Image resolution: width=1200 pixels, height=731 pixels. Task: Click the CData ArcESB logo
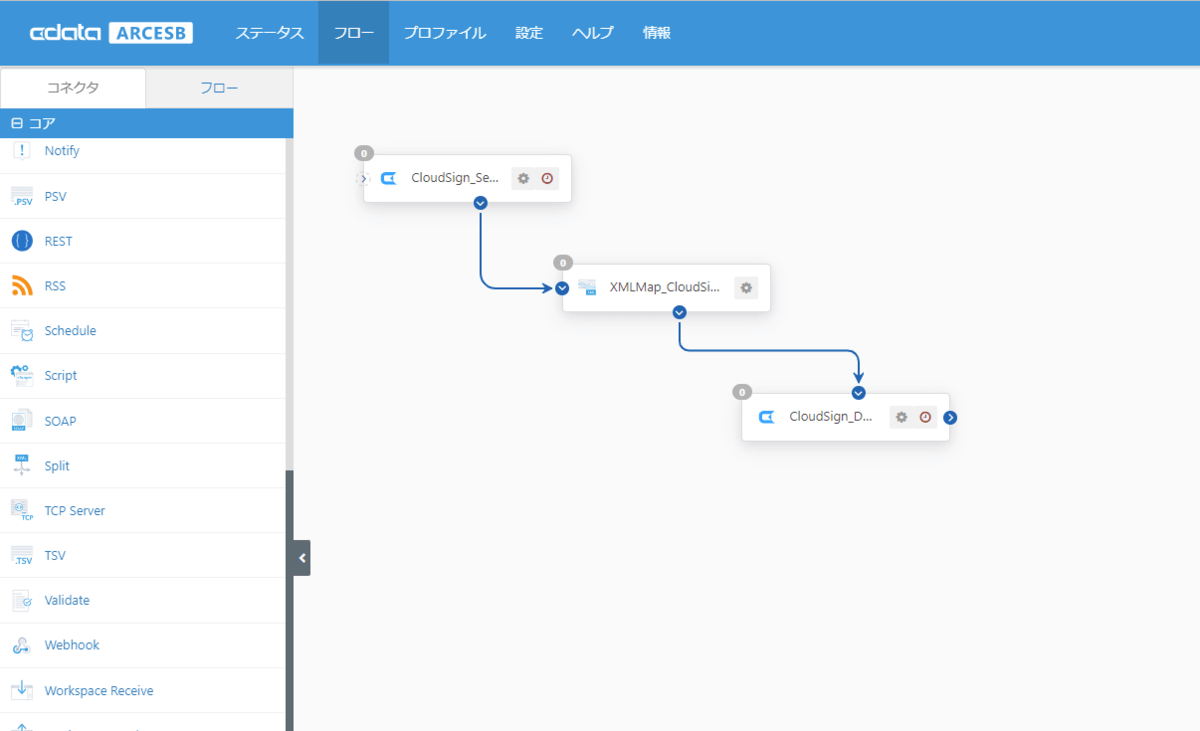pos(111,33)
